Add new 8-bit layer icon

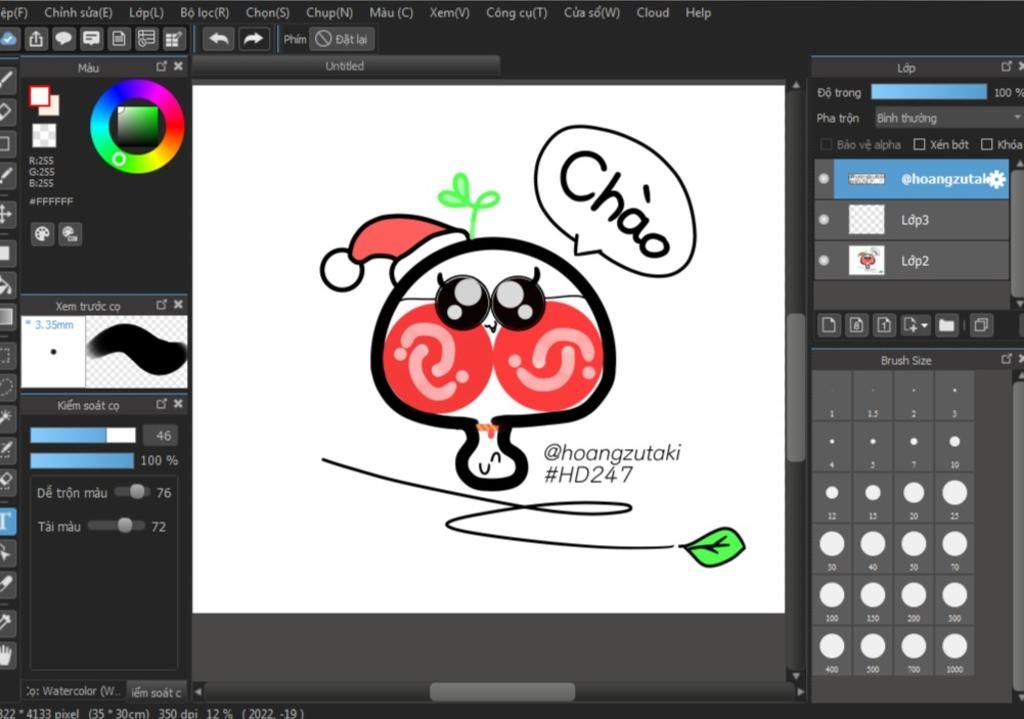(857, 325)
